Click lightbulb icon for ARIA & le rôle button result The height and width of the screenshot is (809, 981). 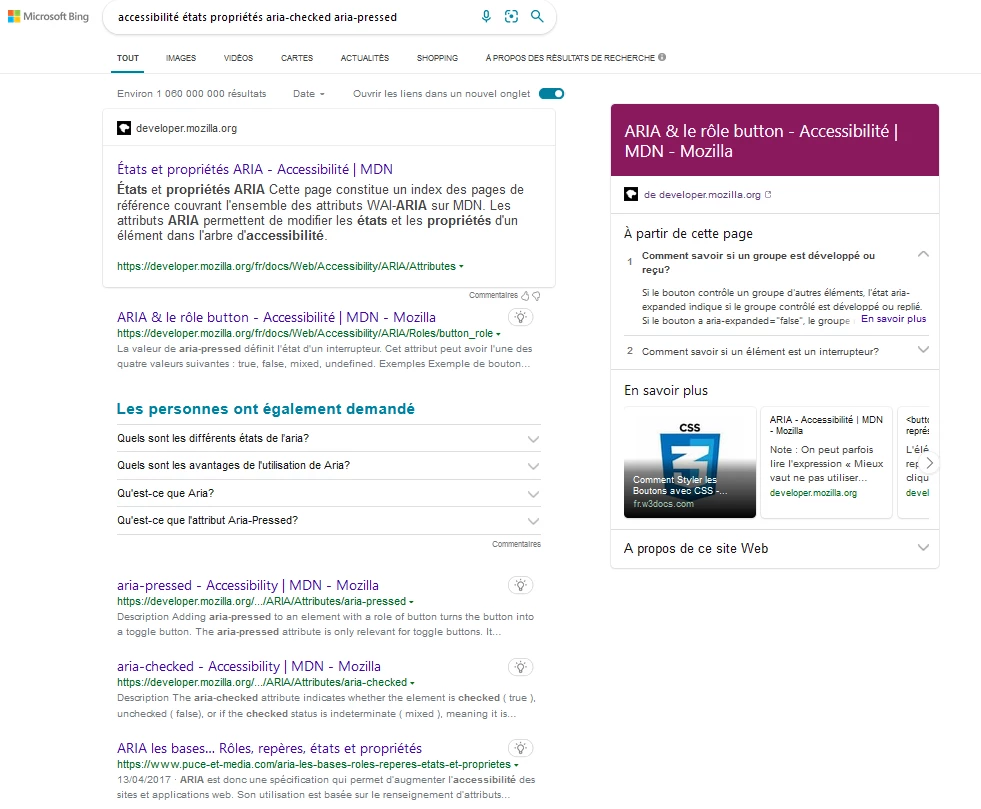click(521, 317)
